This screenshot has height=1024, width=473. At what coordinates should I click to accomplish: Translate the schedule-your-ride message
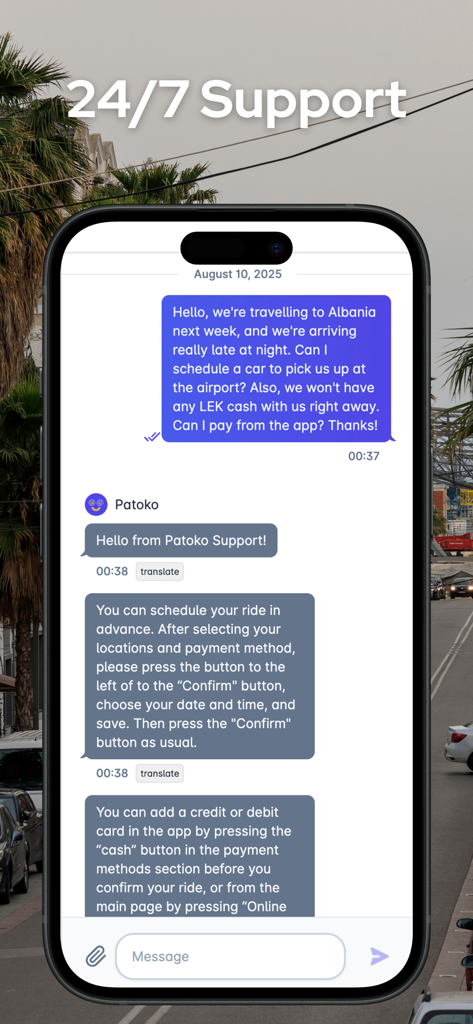tap(160, 773)
